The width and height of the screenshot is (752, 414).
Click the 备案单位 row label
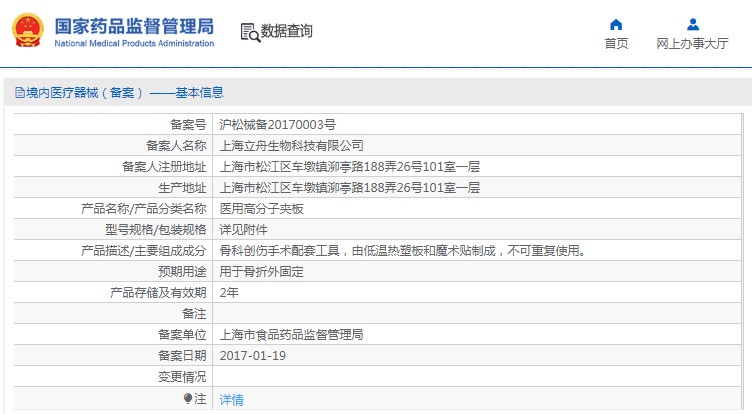[x=182, y=334]
